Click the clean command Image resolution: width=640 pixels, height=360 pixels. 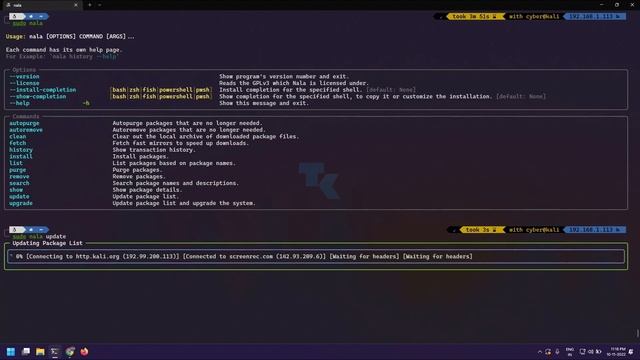click(x=18, y=136)
